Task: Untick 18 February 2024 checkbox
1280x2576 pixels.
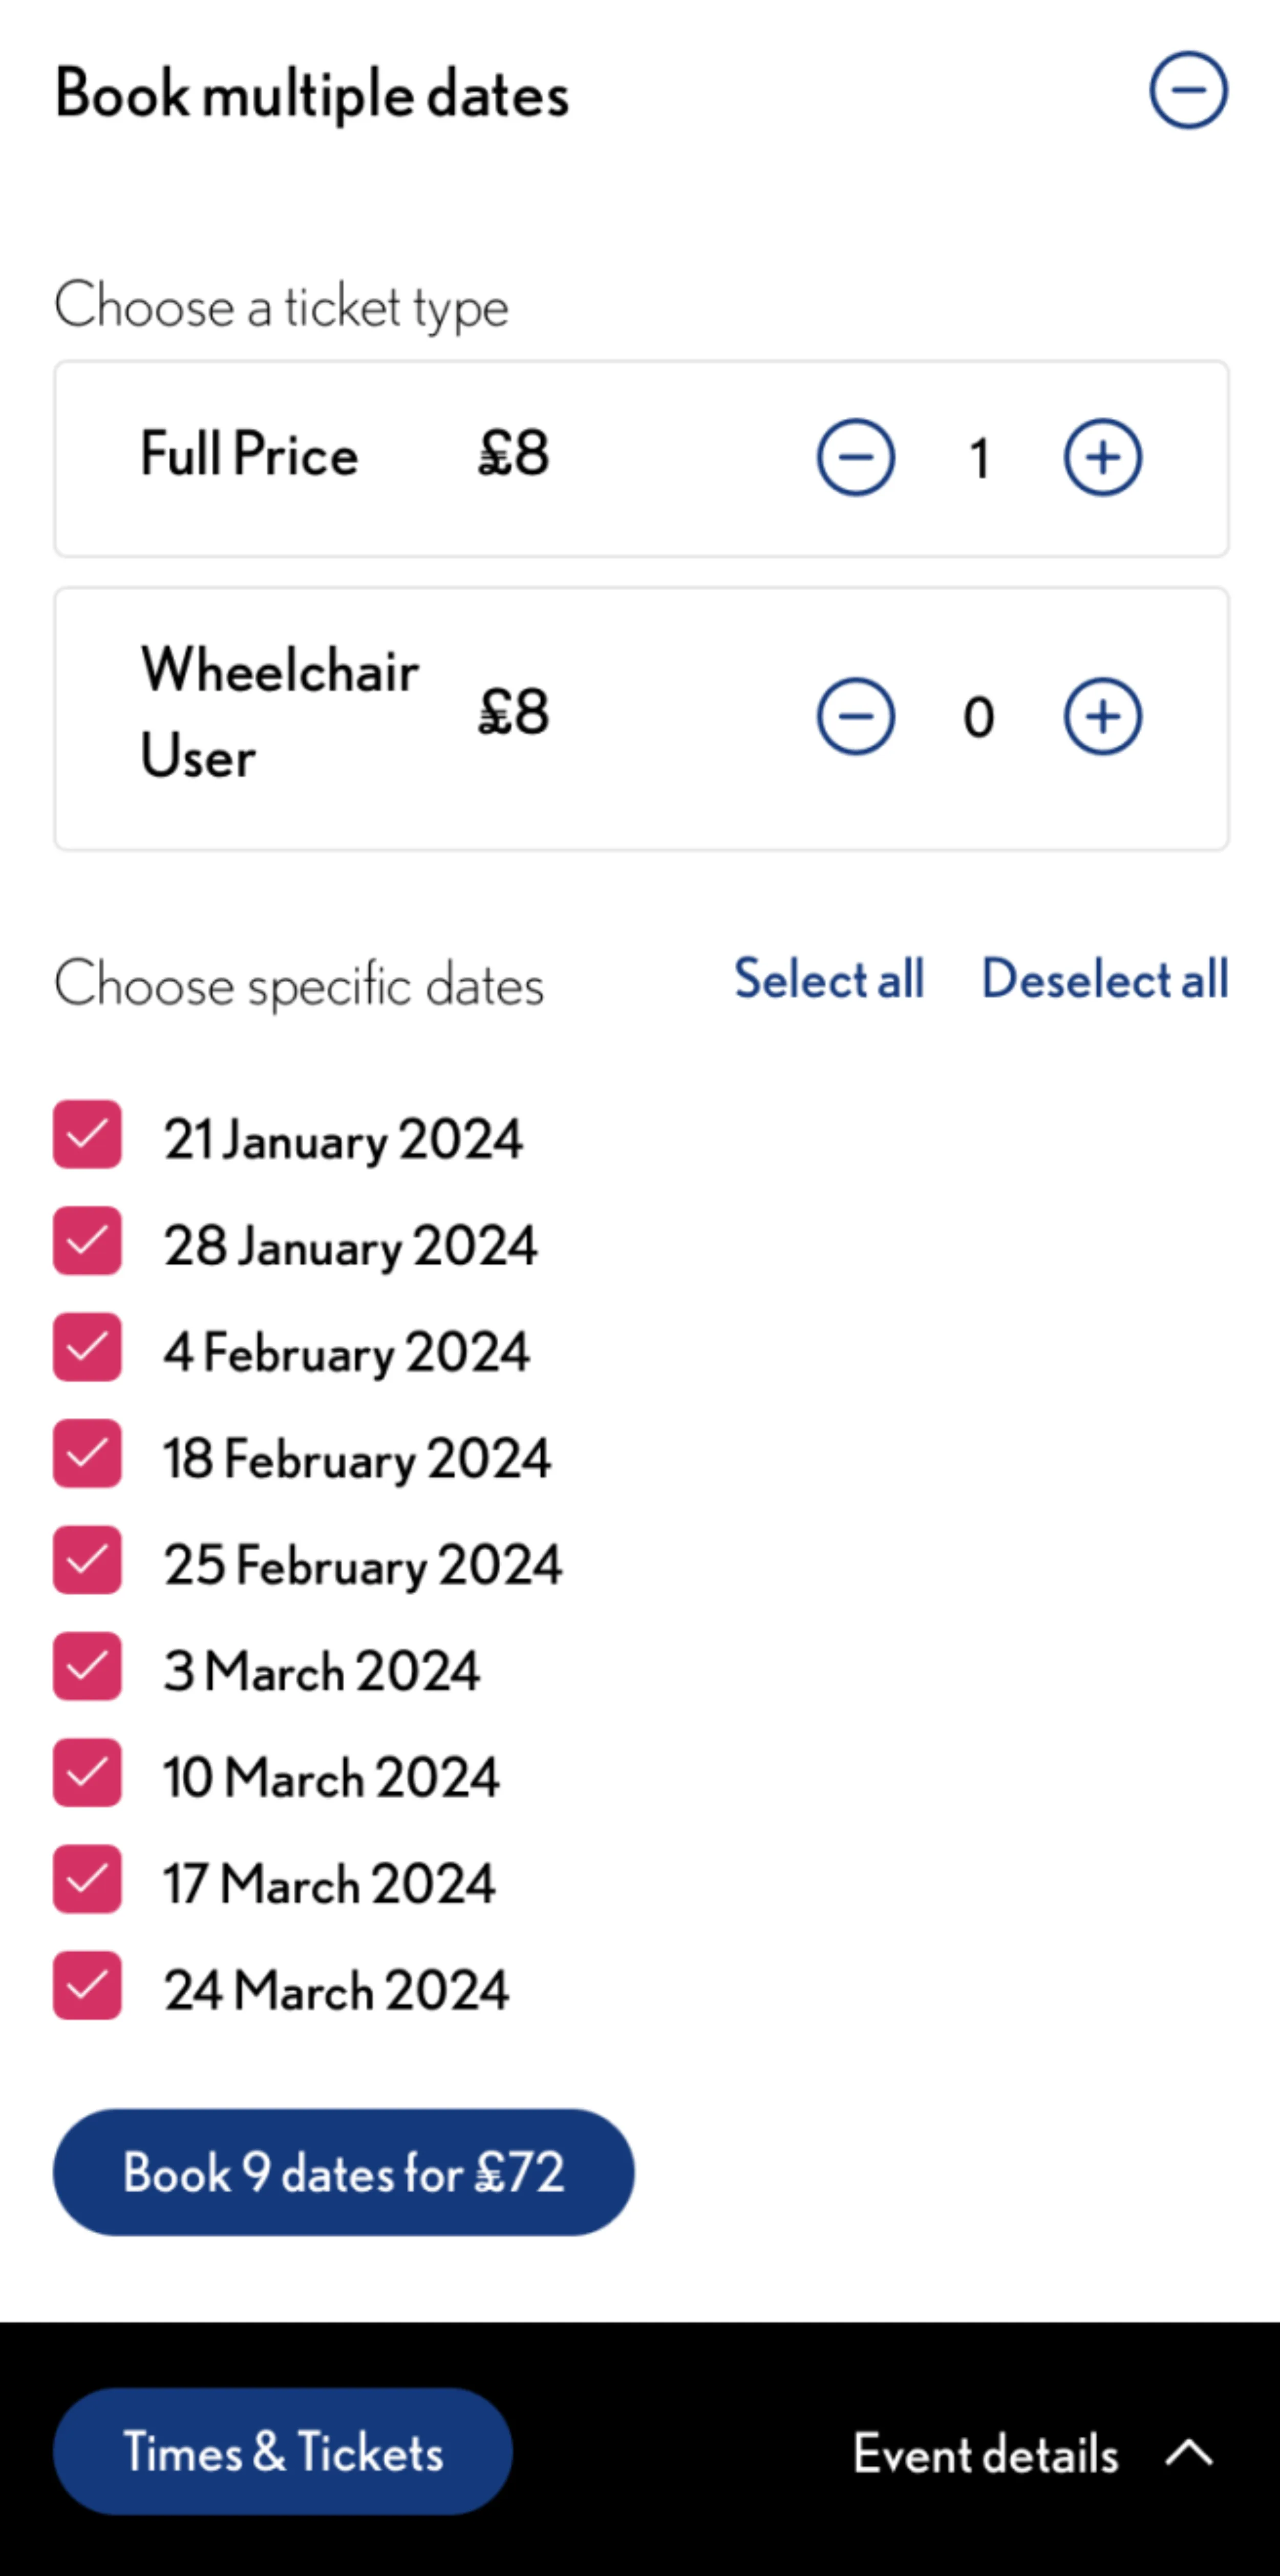Action: (x=88, y=1454)
